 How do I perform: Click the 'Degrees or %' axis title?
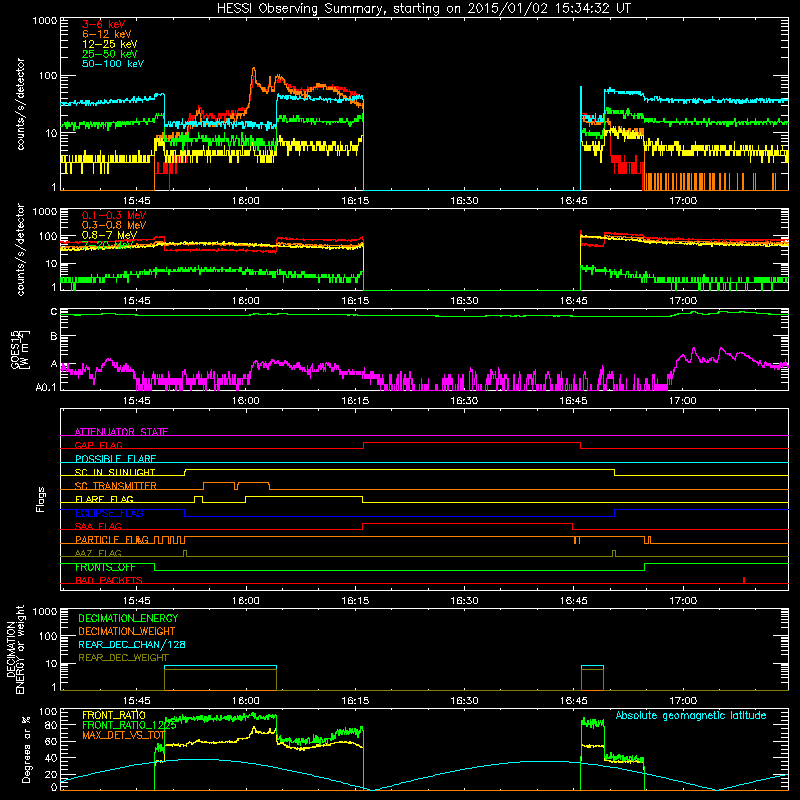pyautogui.click(x=26, y=750)
